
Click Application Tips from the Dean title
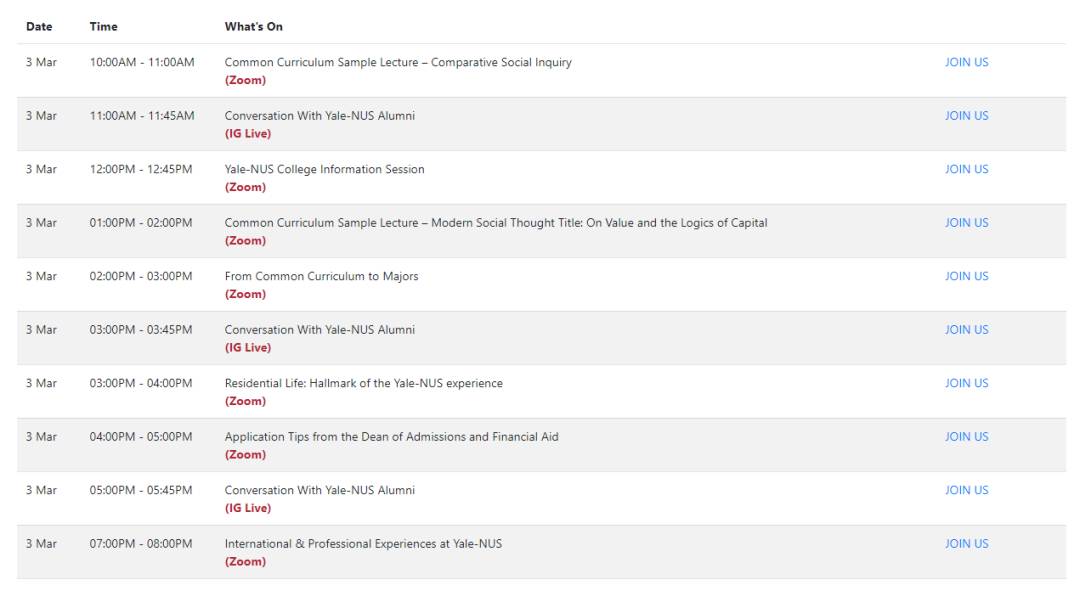pyautogui.click(x=391, y=437)
